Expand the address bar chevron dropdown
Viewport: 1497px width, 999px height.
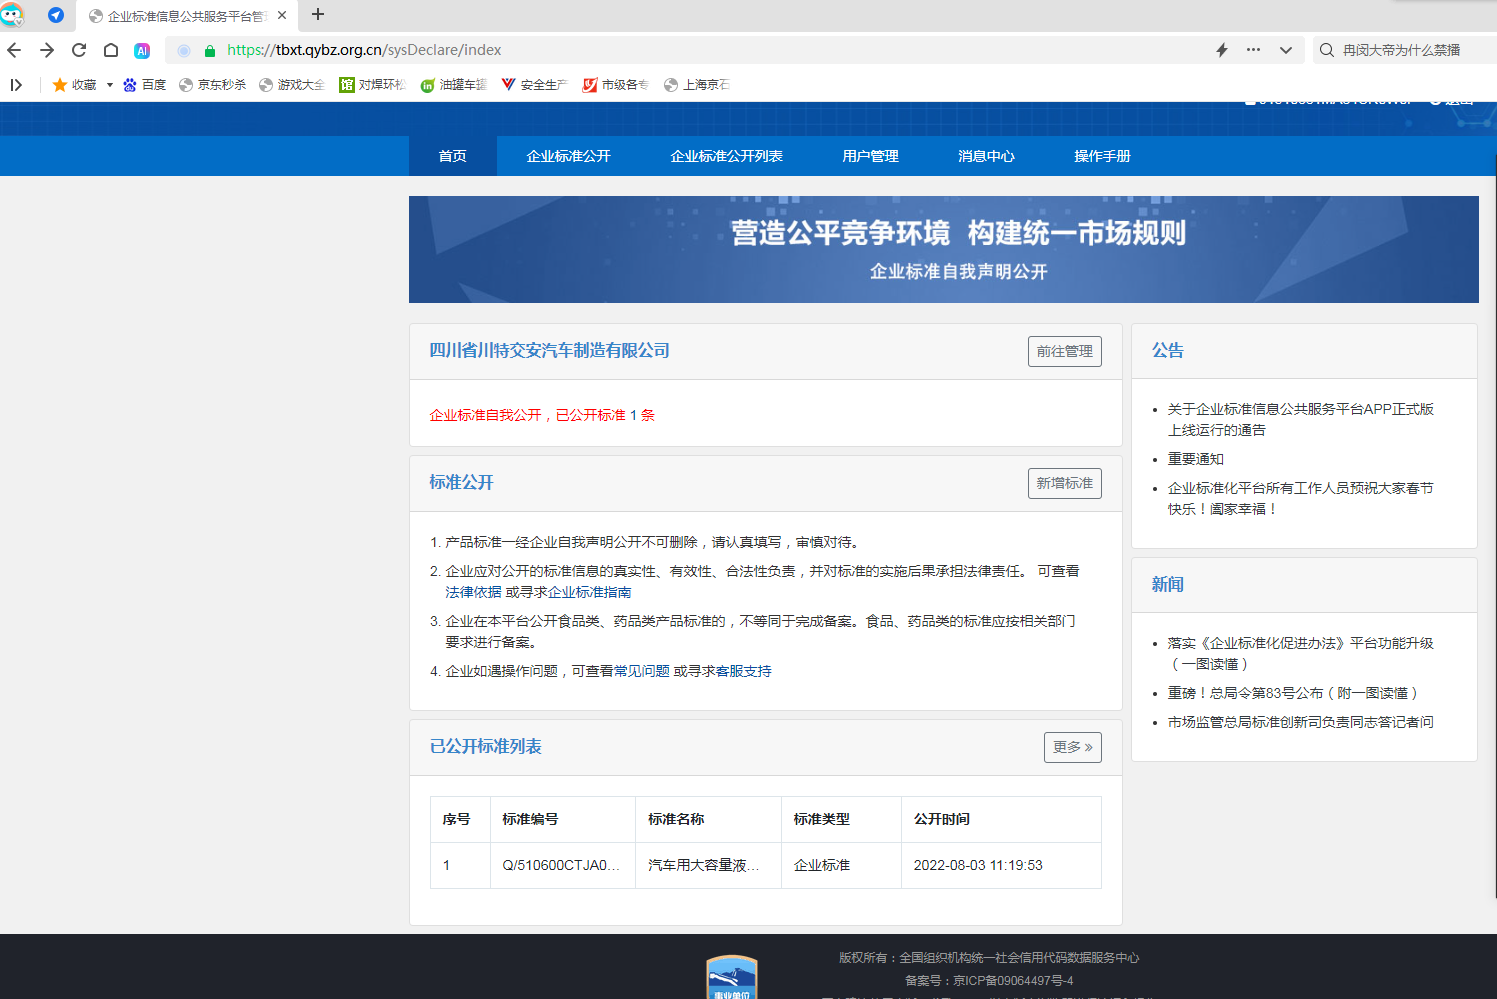(x=1285, y=50)
